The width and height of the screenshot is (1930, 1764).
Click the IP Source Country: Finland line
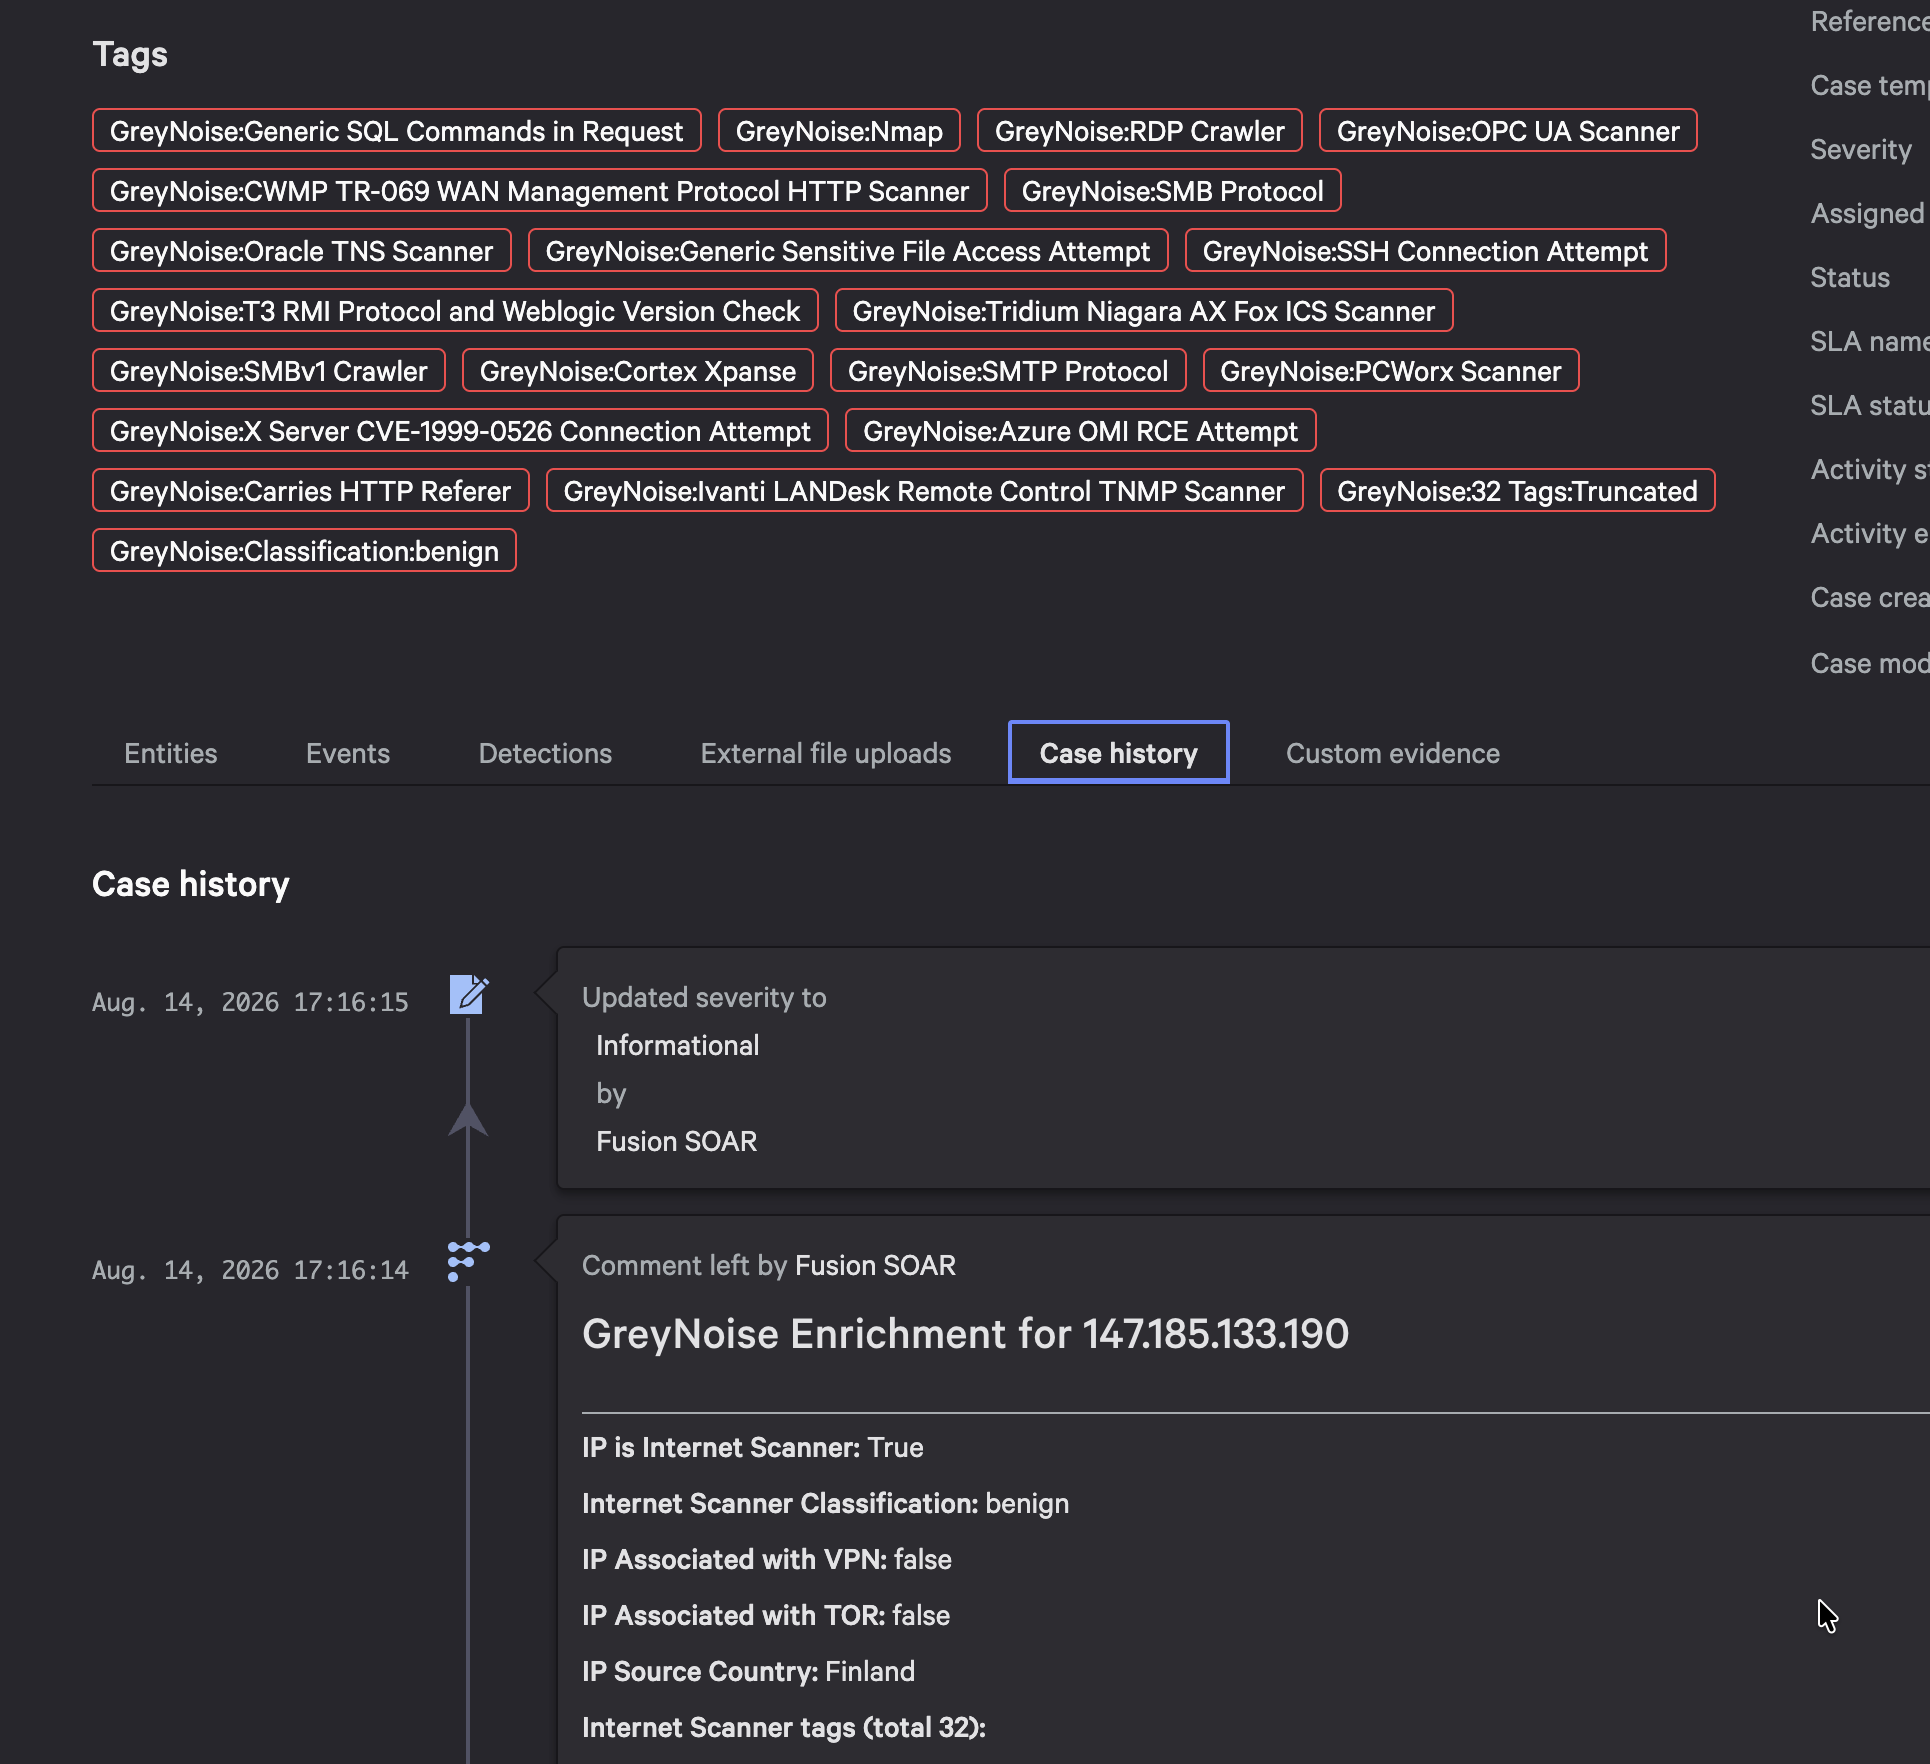tap(749, 1671)
